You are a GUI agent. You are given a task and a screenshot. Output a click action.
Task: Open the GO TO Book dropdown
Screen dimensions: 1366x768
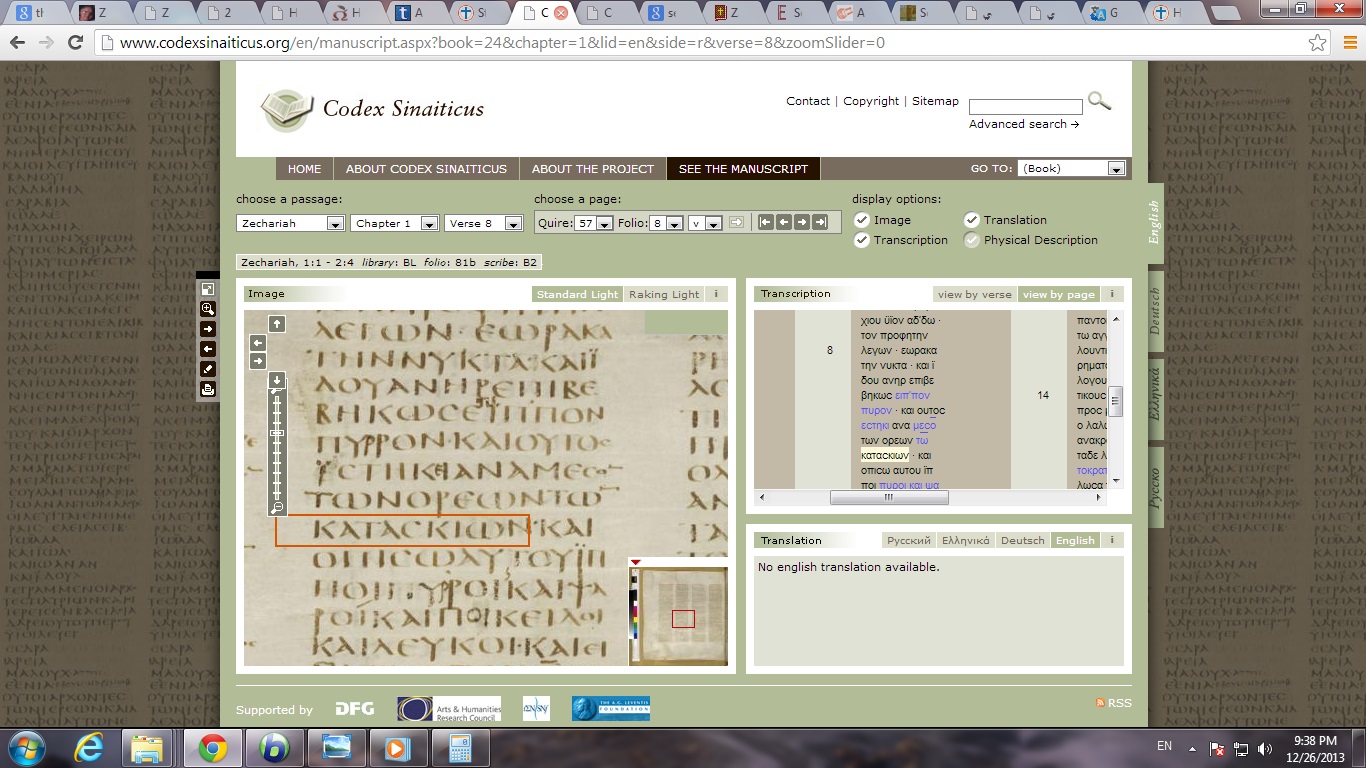[x=1116, y=169]
